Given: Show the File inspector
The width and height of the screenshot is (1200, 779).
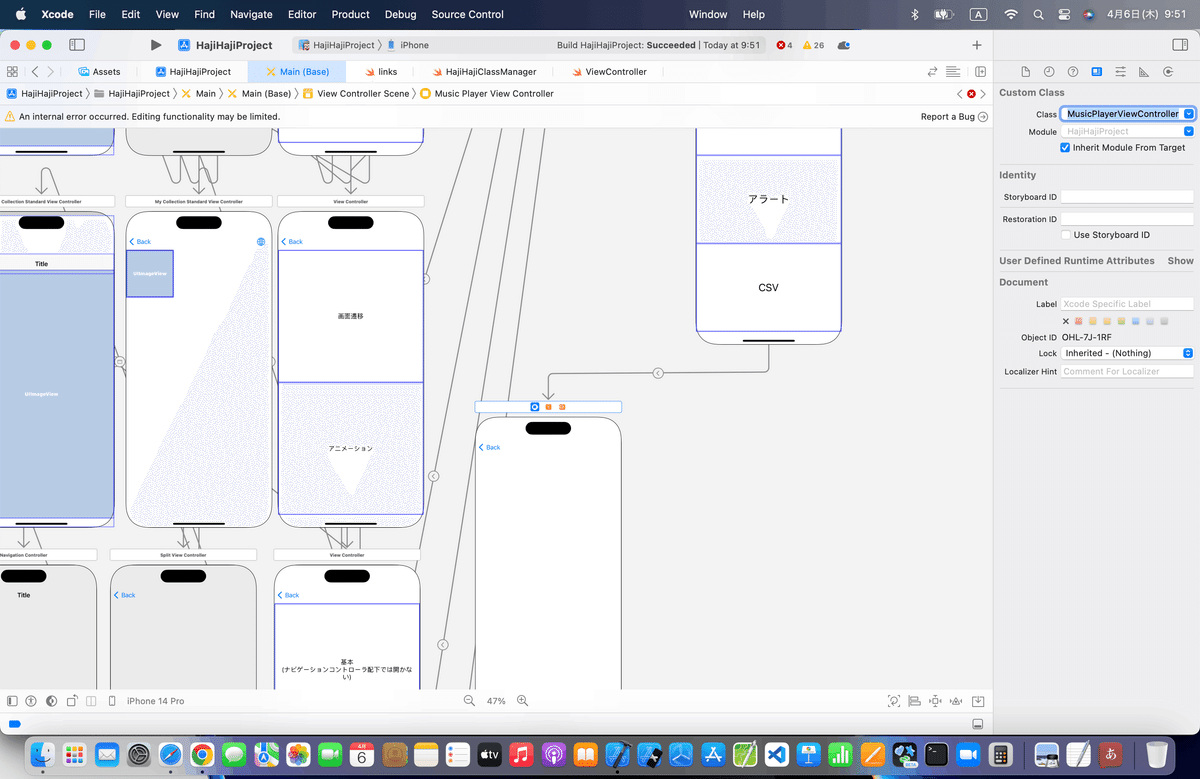Looking at the screenshot, I should coord(1025,72).
